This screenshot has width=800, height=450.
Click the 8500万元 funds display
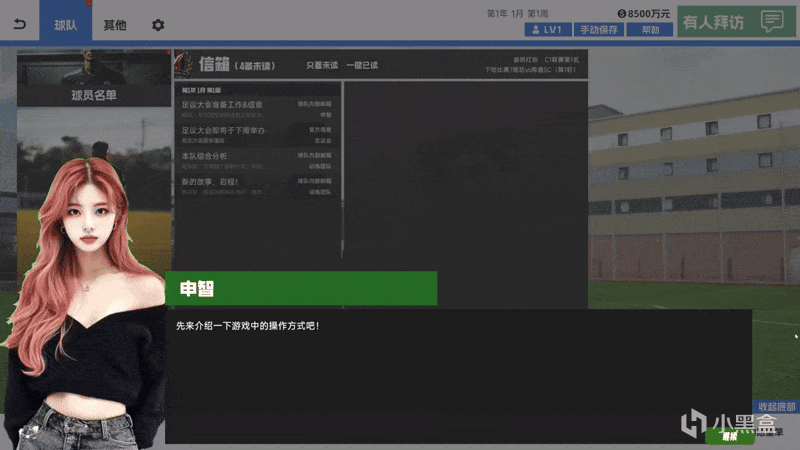(x=643, y=14)
